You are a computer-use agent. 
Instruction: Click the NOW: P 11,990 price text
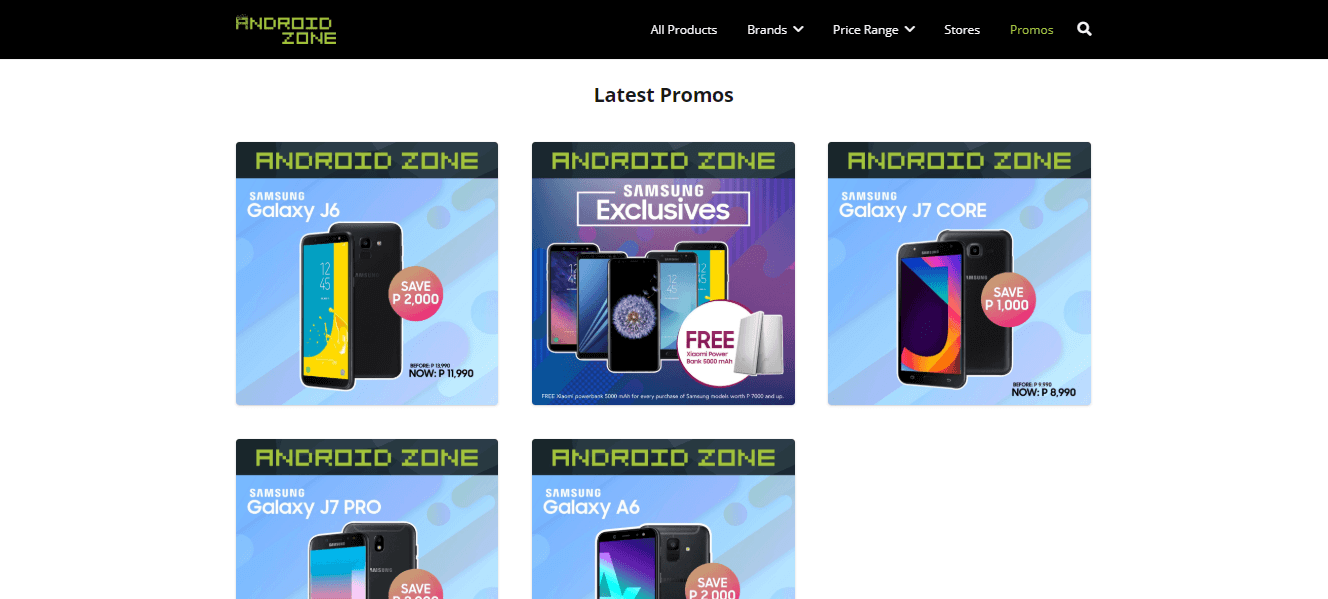pyautogui.click(x=441, y=373)
